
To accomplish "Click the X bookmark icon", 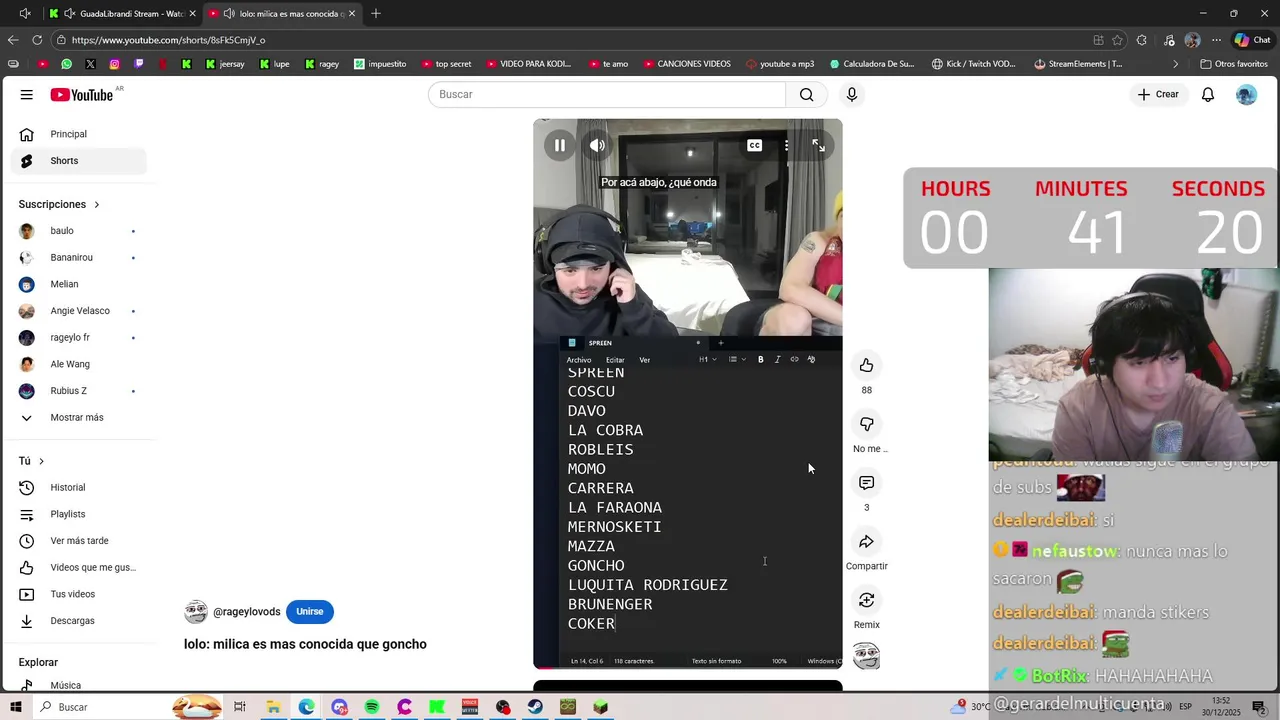I will tap(90, 64).
